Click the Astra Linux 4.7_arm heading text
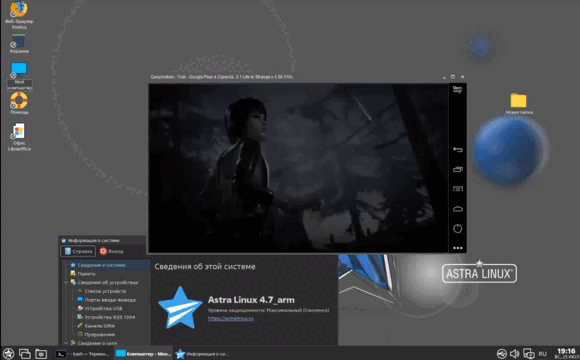This screenshot has width=580, height=360. [251, 300]
